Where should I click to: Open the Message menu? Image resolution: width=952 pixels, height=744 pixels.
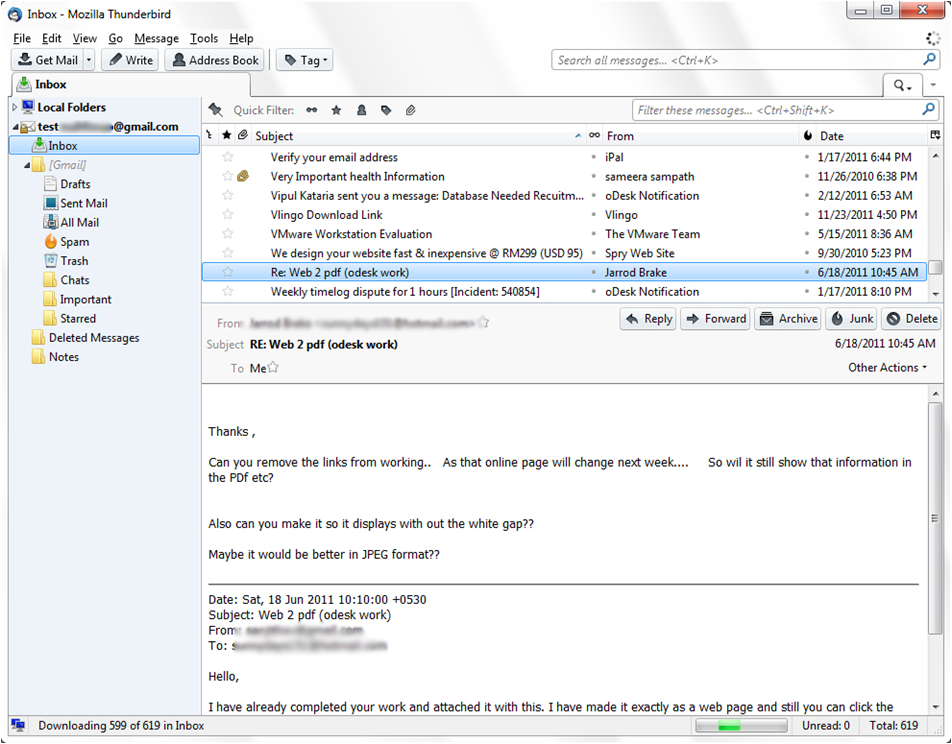pyautogui.click(x=157, y=38)
